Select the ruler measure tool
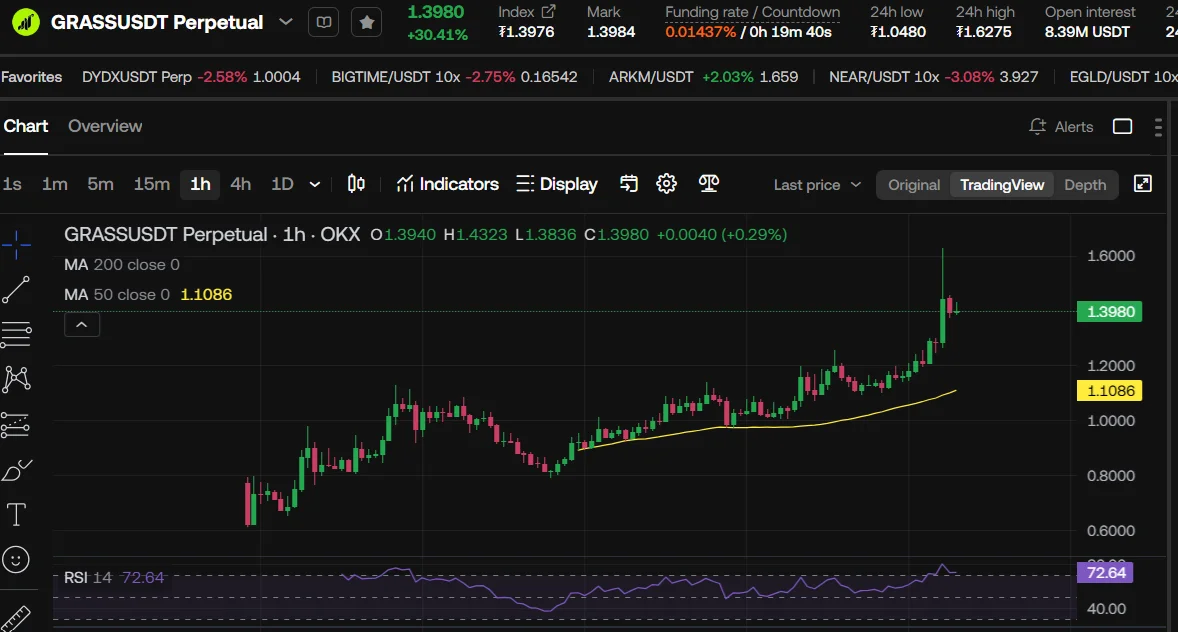 pyautogui.click(x=16, y=618)
